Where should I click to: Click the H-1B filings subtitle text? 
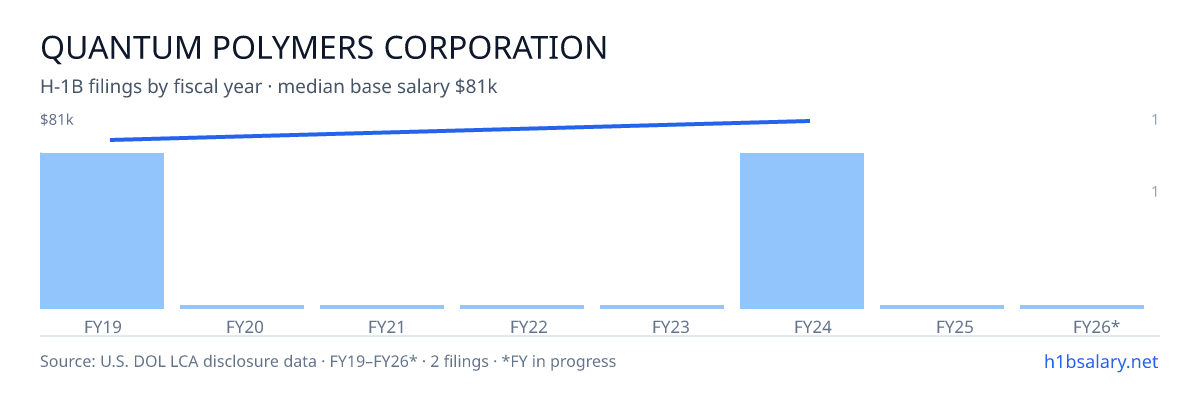pyautogui.click(x=269, y=87)
